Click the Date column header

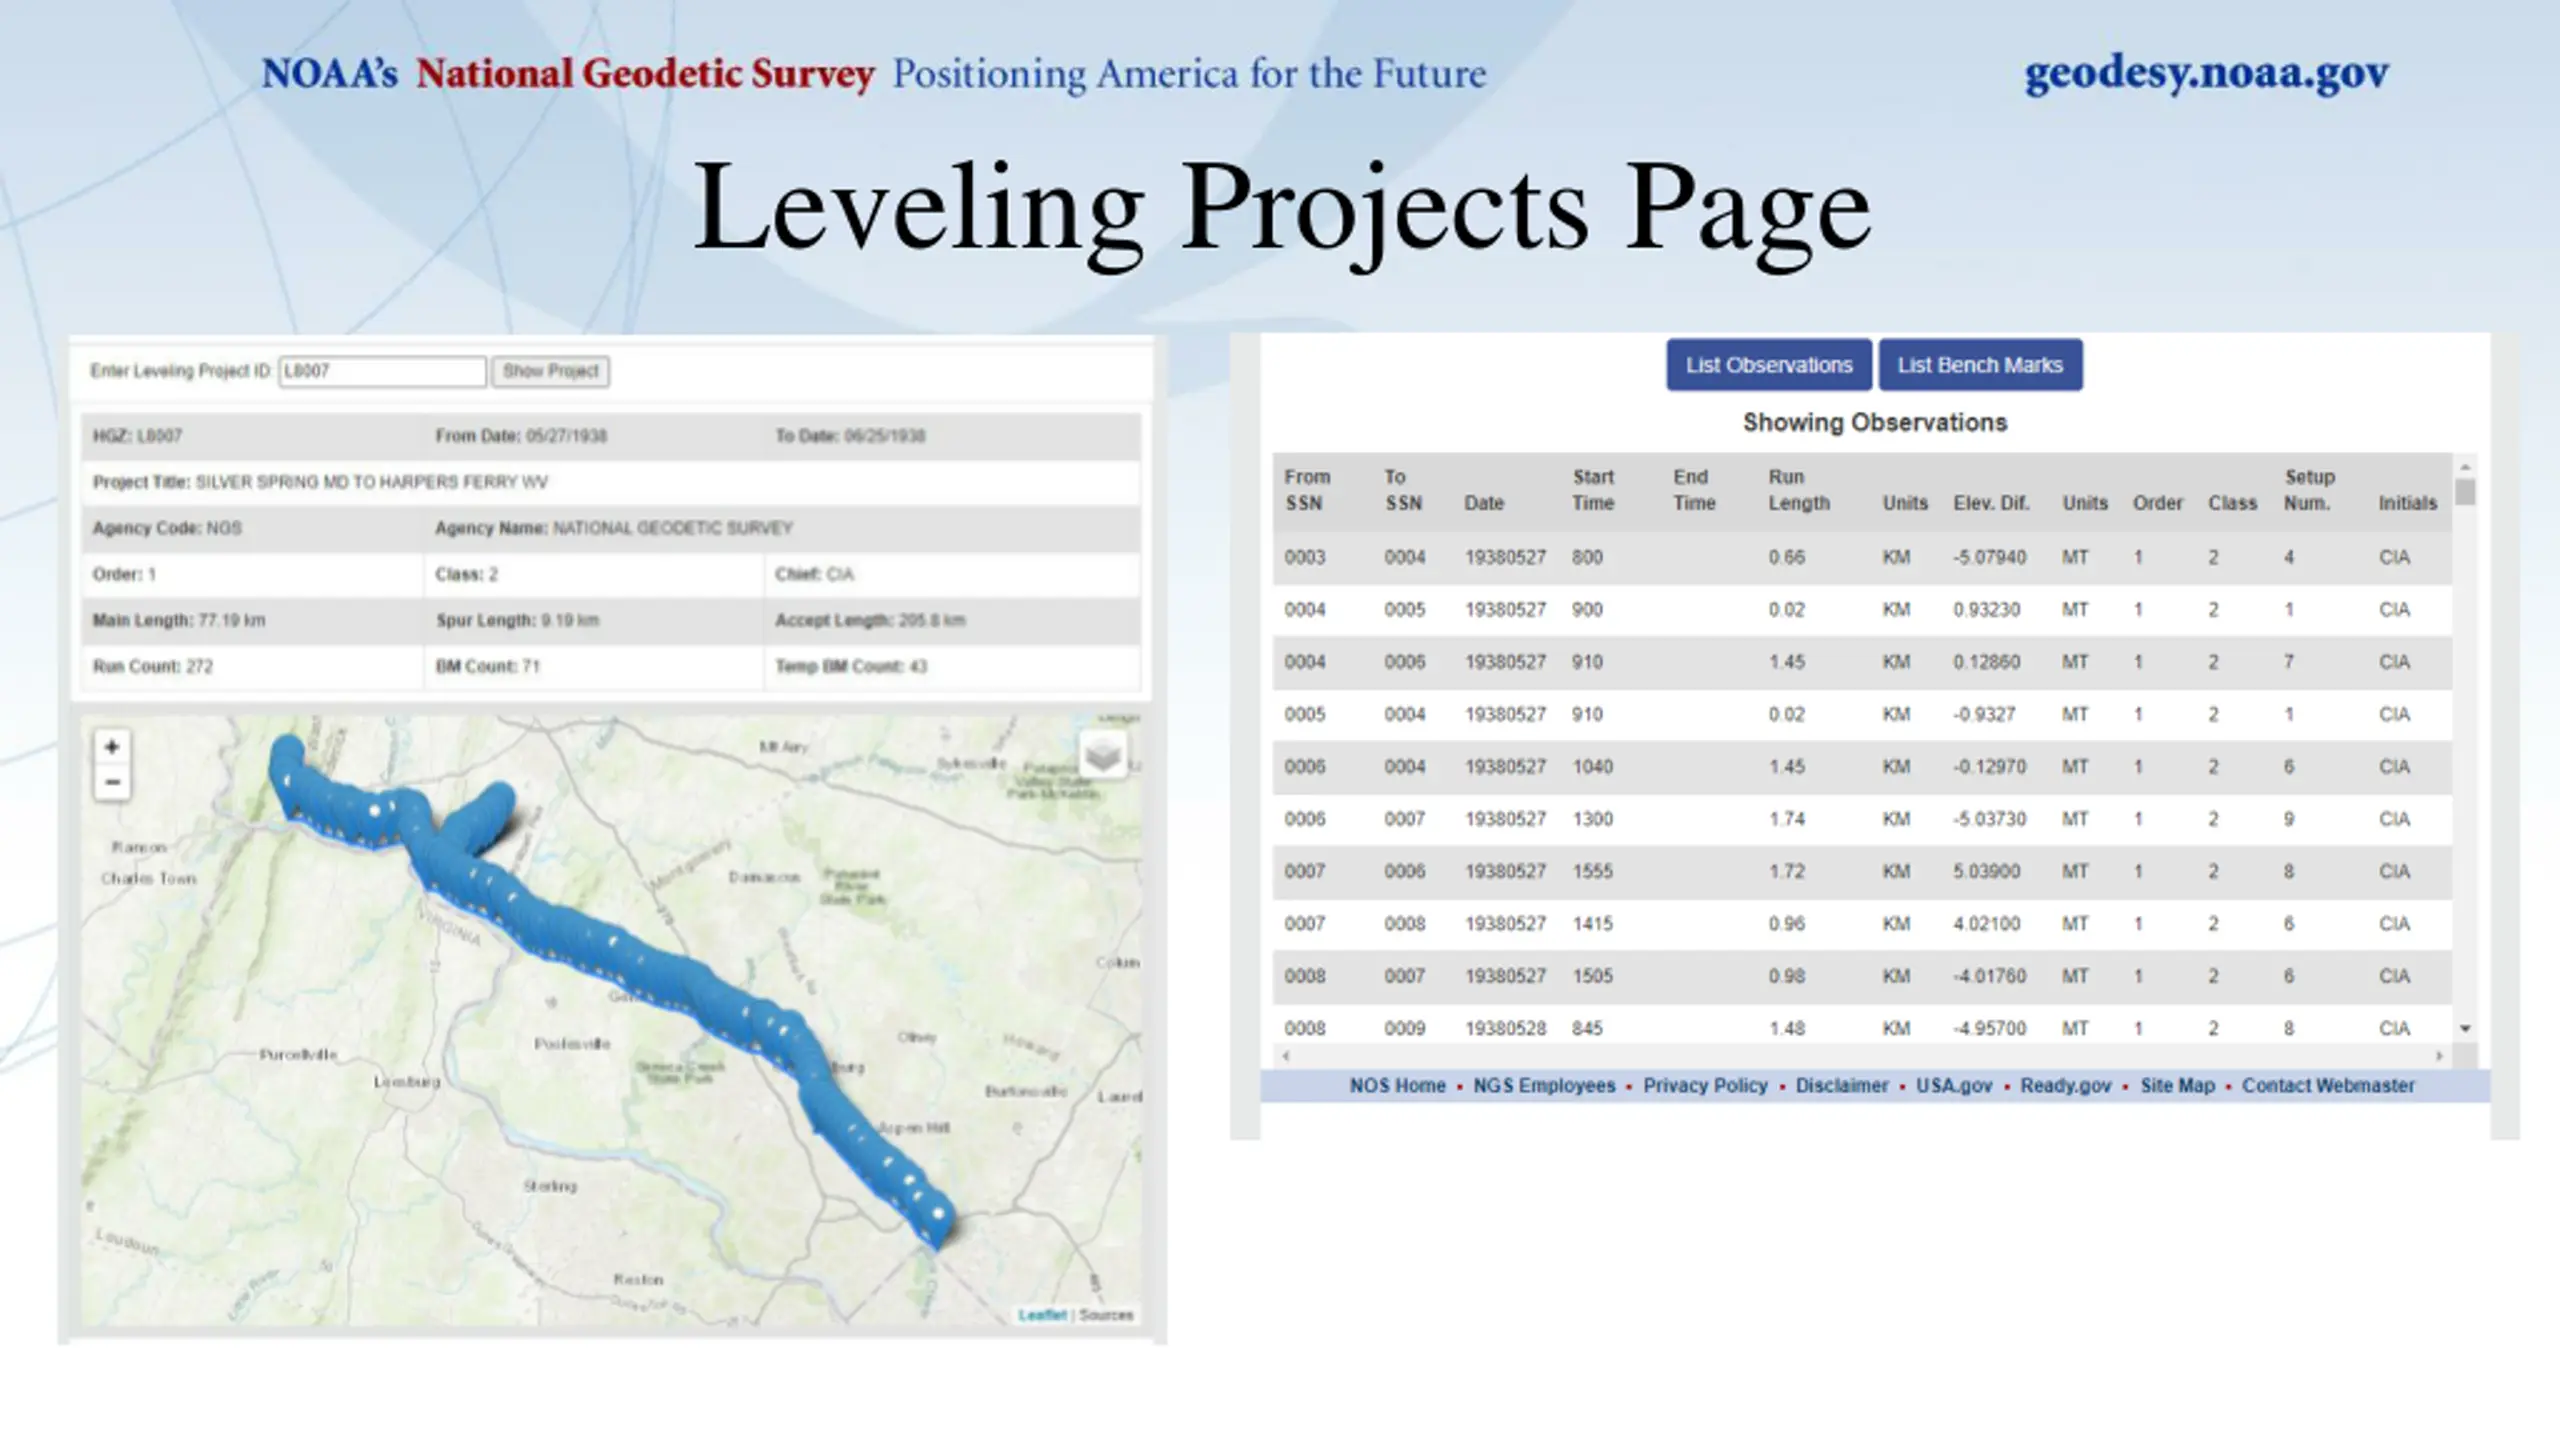(1484, 503)
